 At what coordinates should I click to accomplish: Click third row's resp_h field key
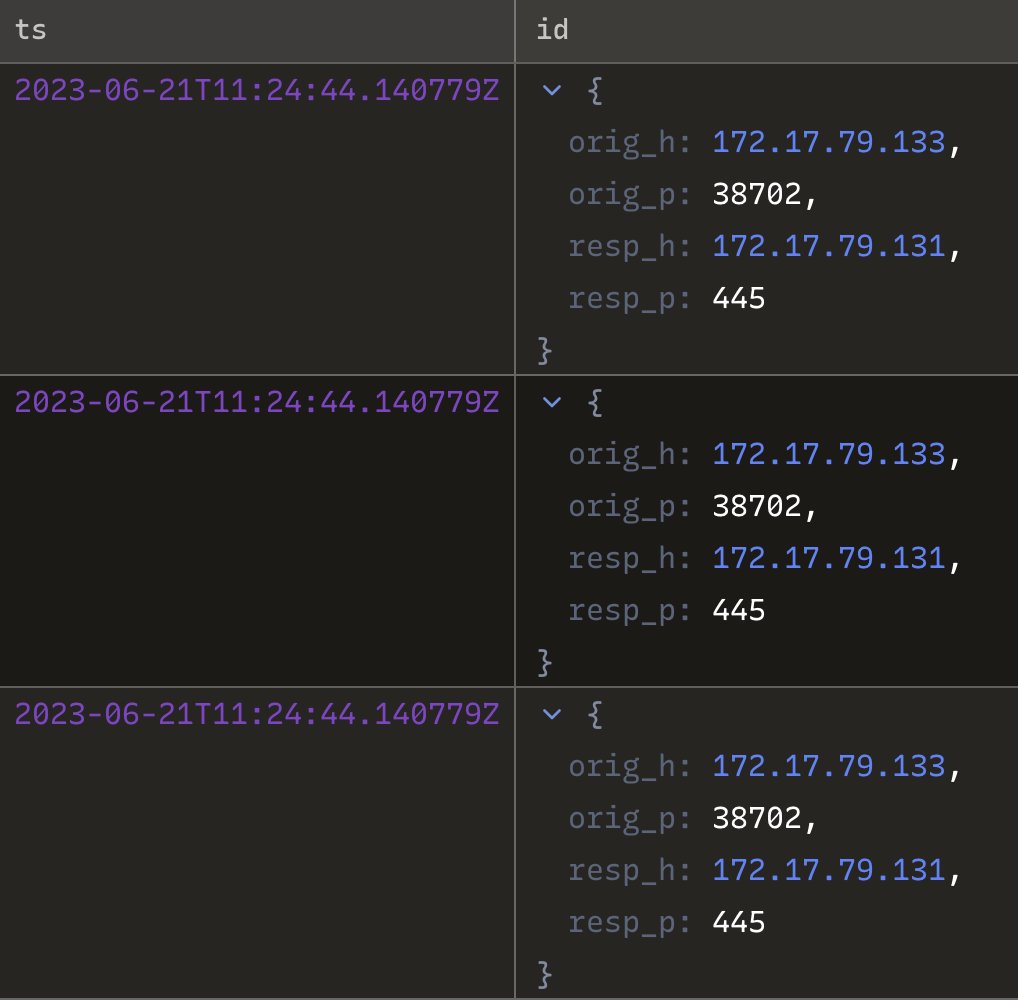(629, 870)
